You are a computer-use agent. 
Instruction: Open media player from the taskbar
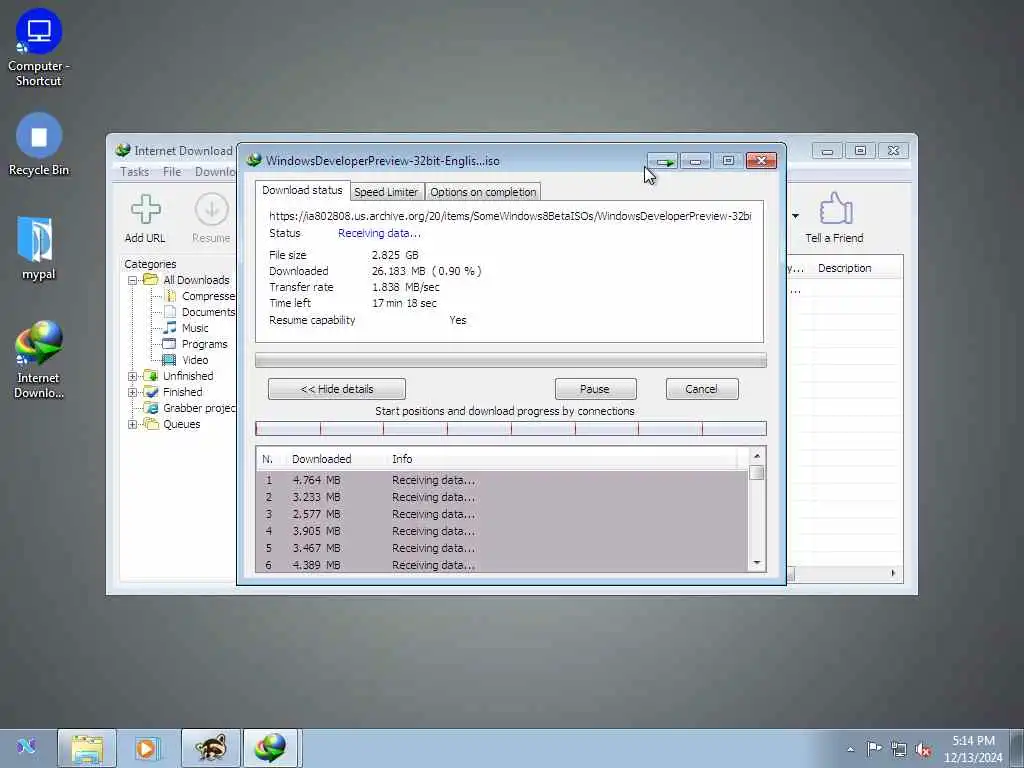pos(148,748)
